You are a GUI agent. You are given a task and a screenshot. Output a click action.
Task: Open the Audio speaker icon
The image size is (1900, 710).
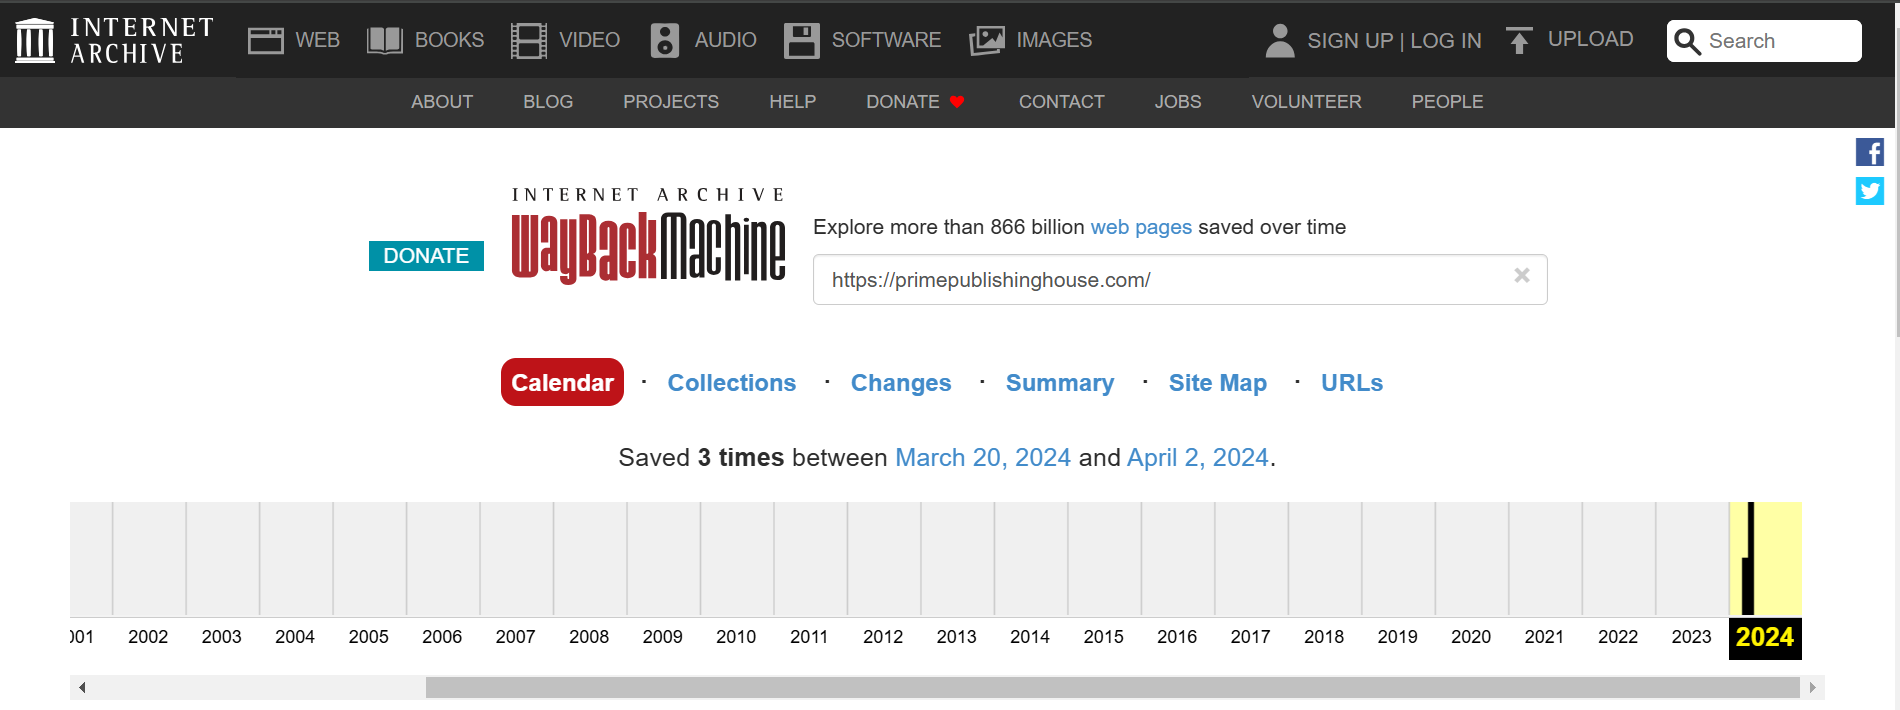tap(665, 40)
